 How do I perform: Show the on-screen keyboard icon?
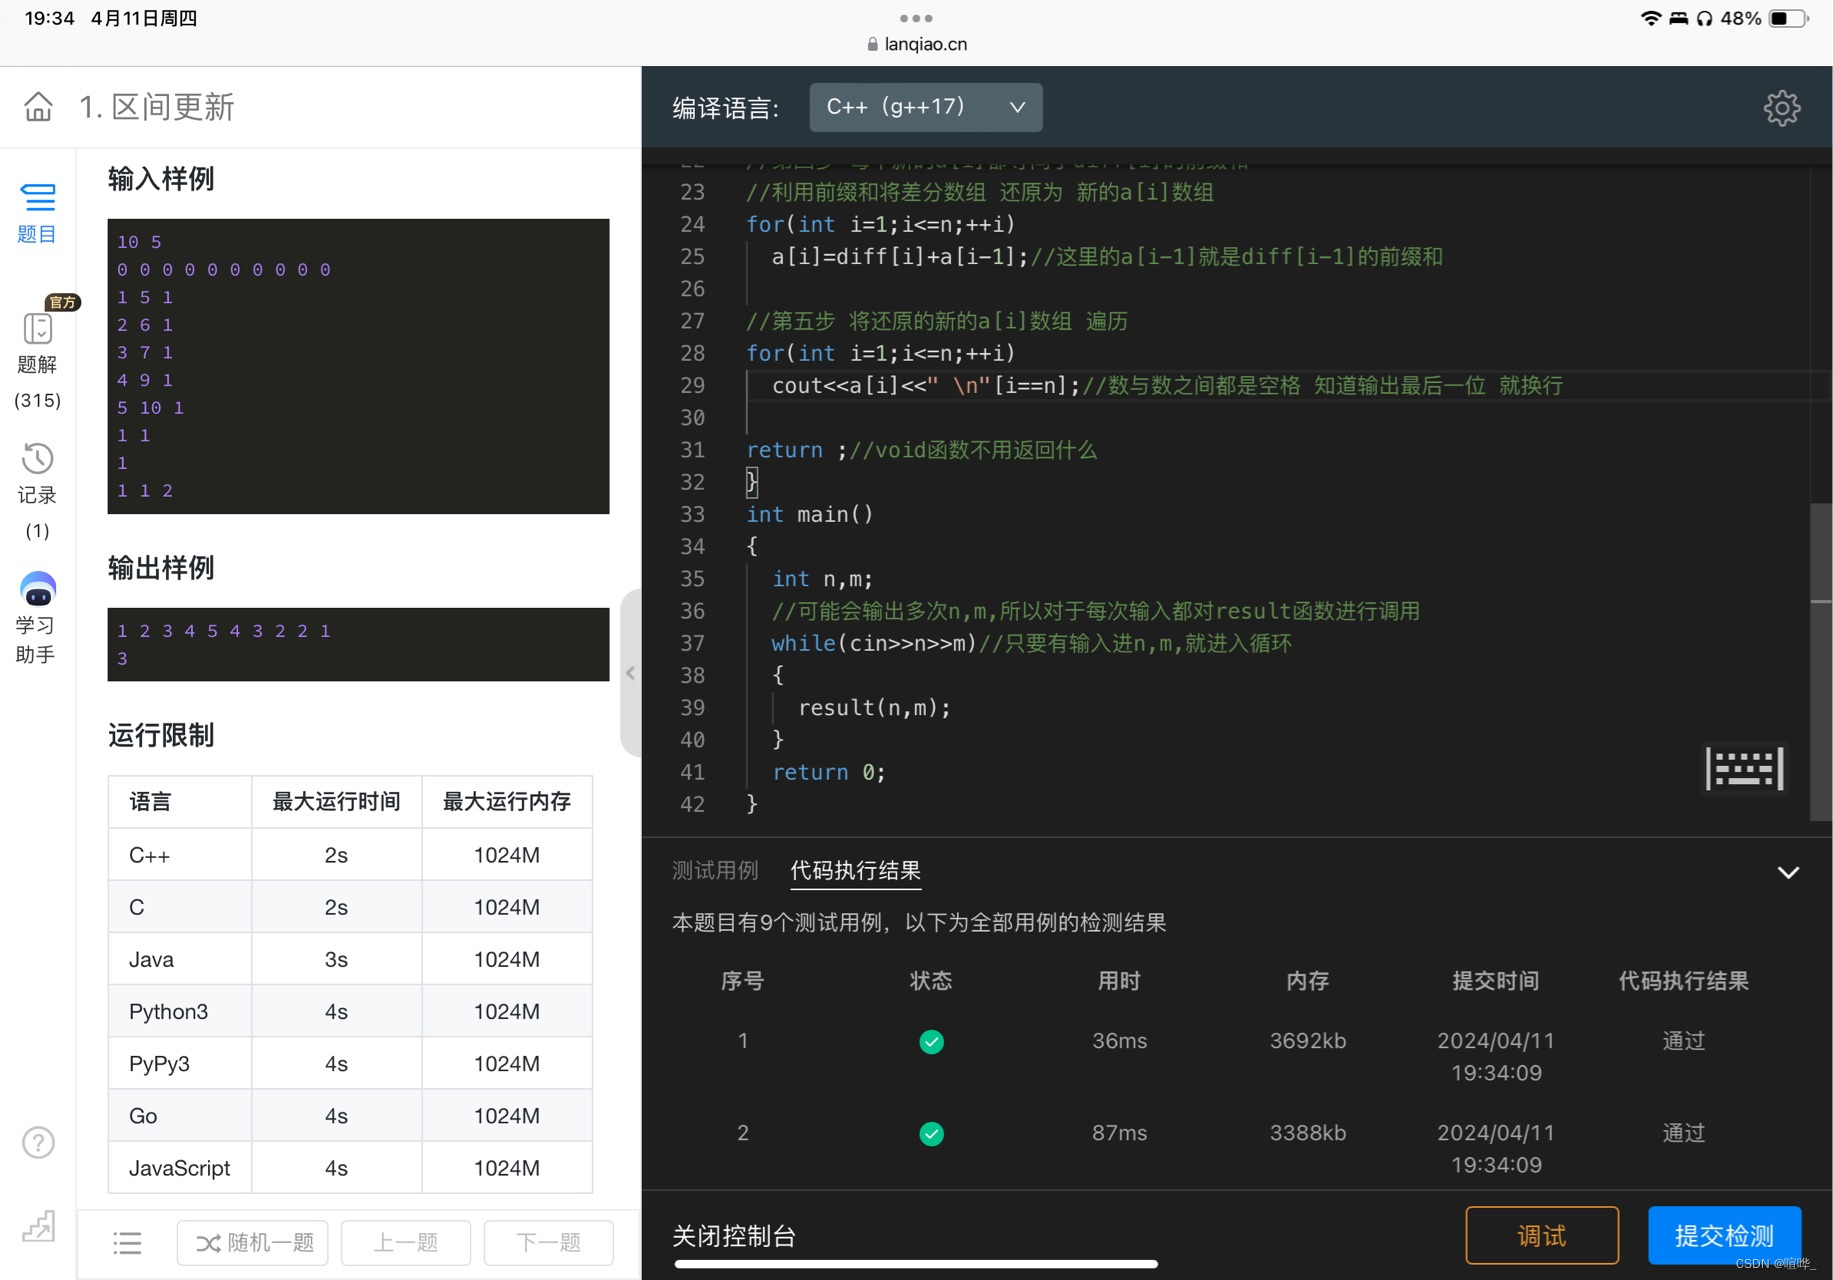[1745, 768]
